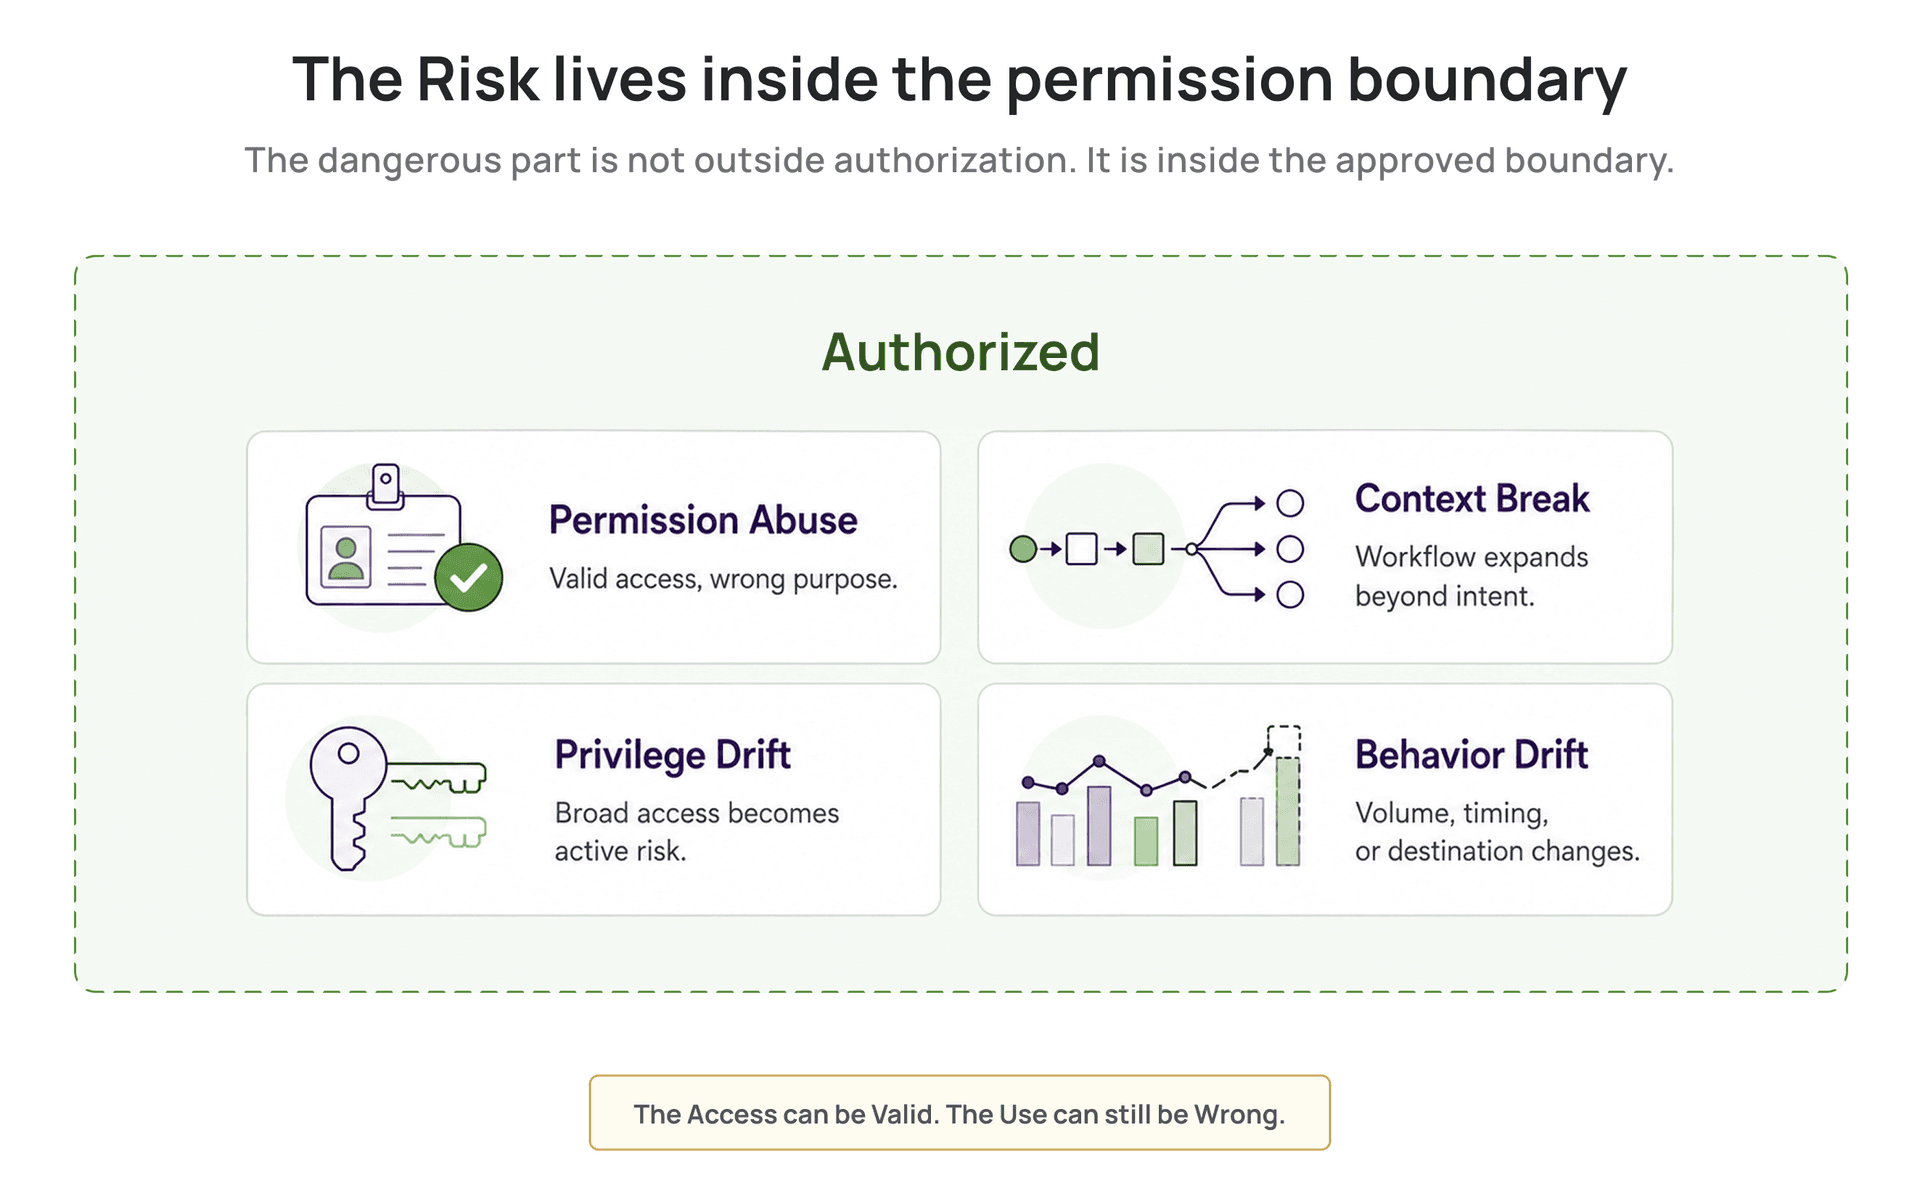Click the small green key outlines
This screenshot has width=1920, height=1189.
pyautogui.click(x=438, y=805)
